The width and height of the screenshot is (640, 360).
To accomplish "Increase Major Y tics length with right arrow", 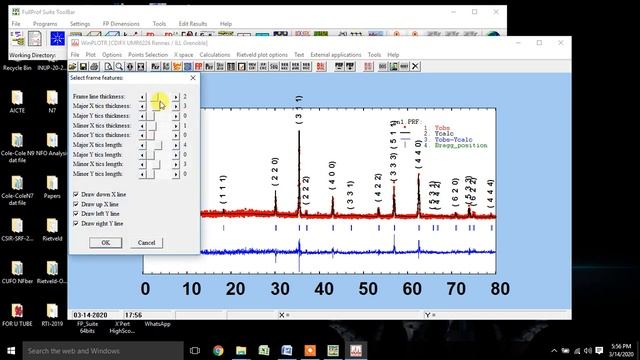I will (x=176, y=155).
